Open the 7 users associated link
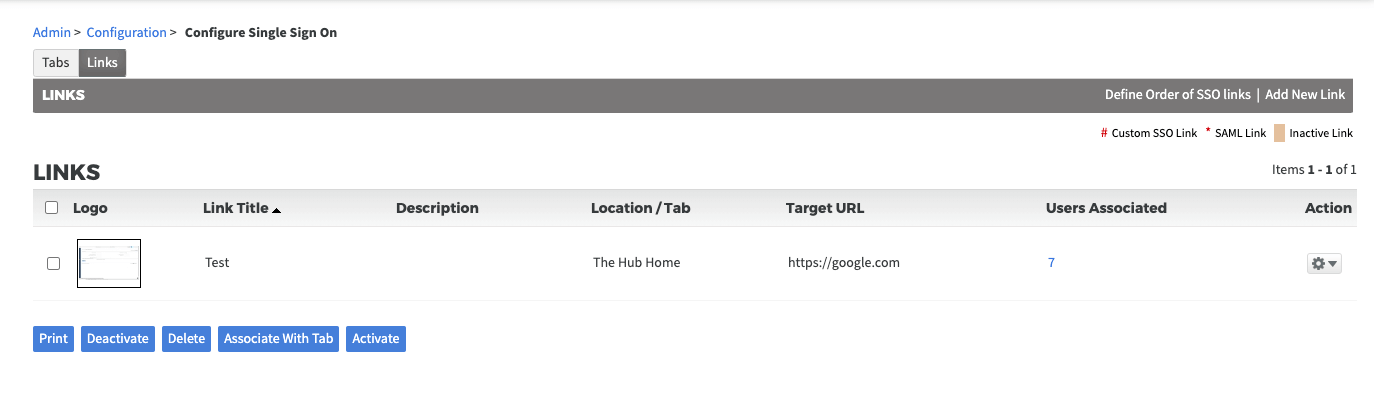 [x=1051, y=263]
